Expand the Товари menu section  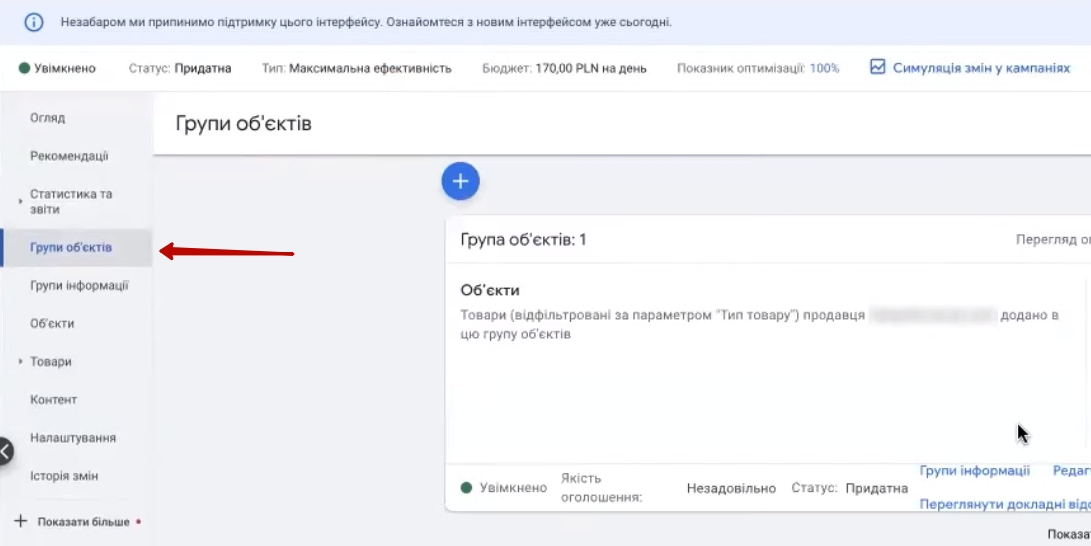[x=20, y=362]
